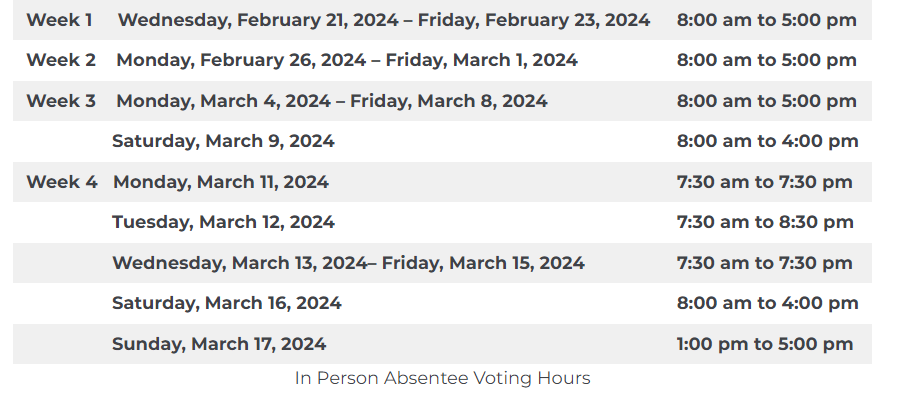Select the 1:00 pm to 5:00 pm hours
899x397 pixels.
[765, 344]
